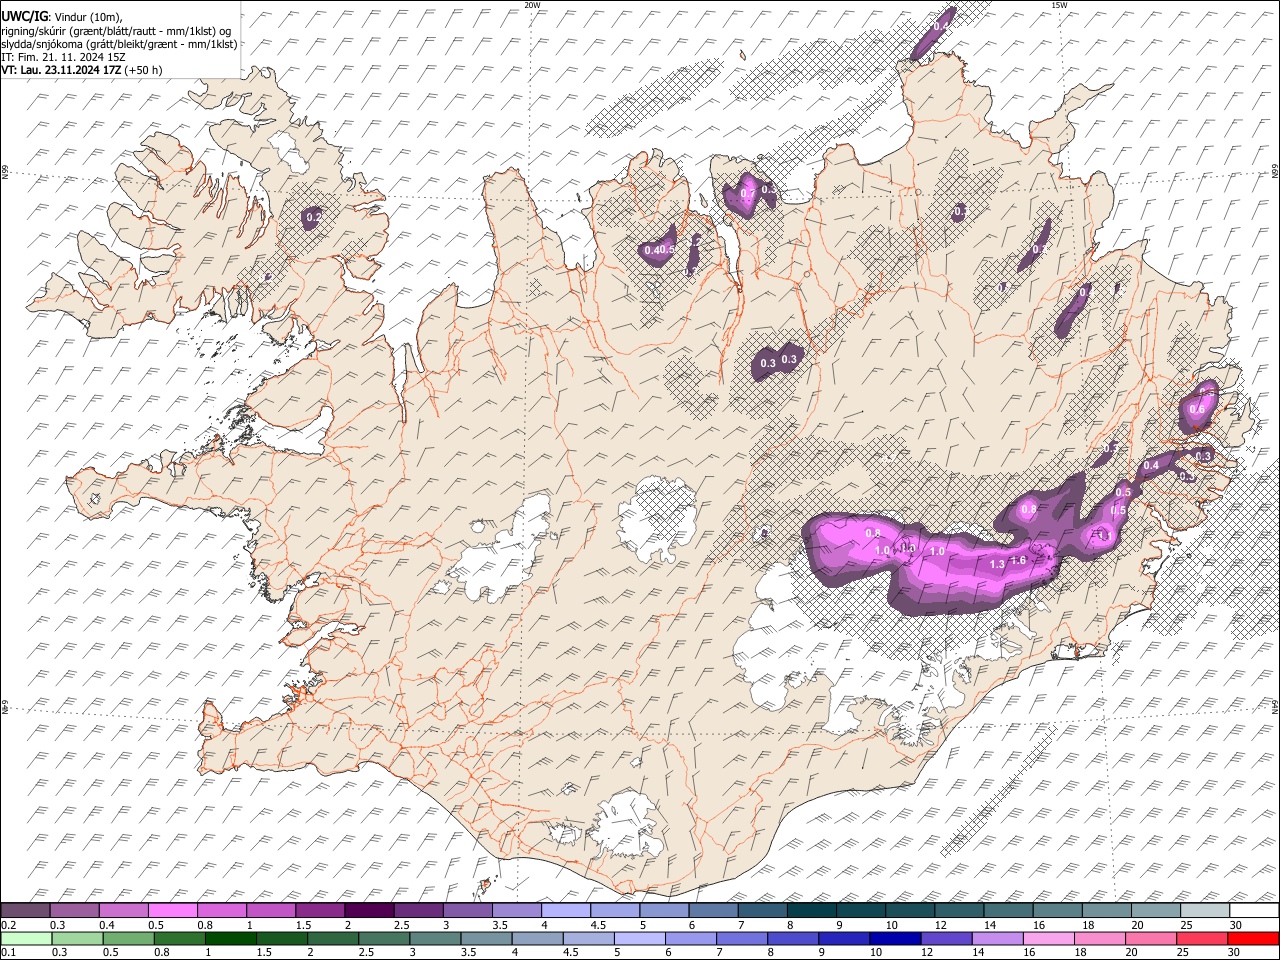Click the '0.2' value over the Westfjords
This screenshot has height=960, width=1280.
(x=313, y=217)
